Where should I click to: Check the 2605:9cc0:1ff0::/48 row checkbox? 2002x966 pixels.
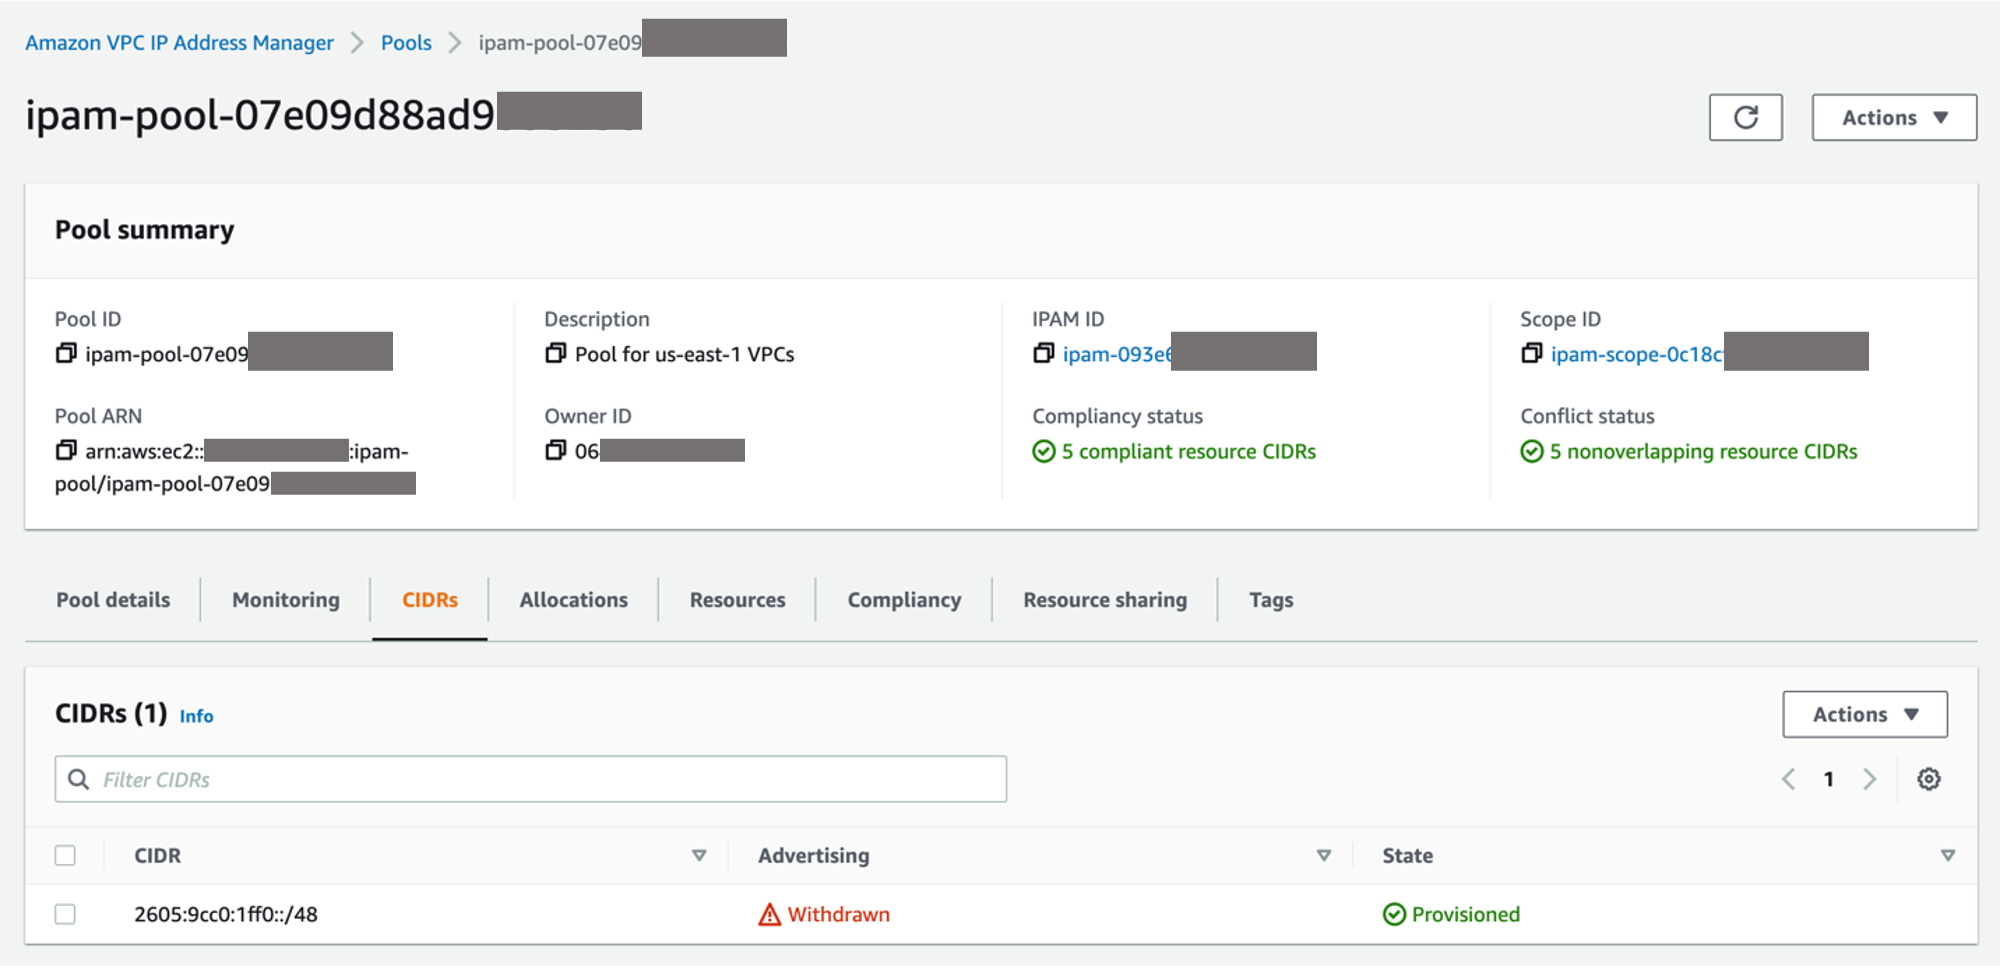65,914
